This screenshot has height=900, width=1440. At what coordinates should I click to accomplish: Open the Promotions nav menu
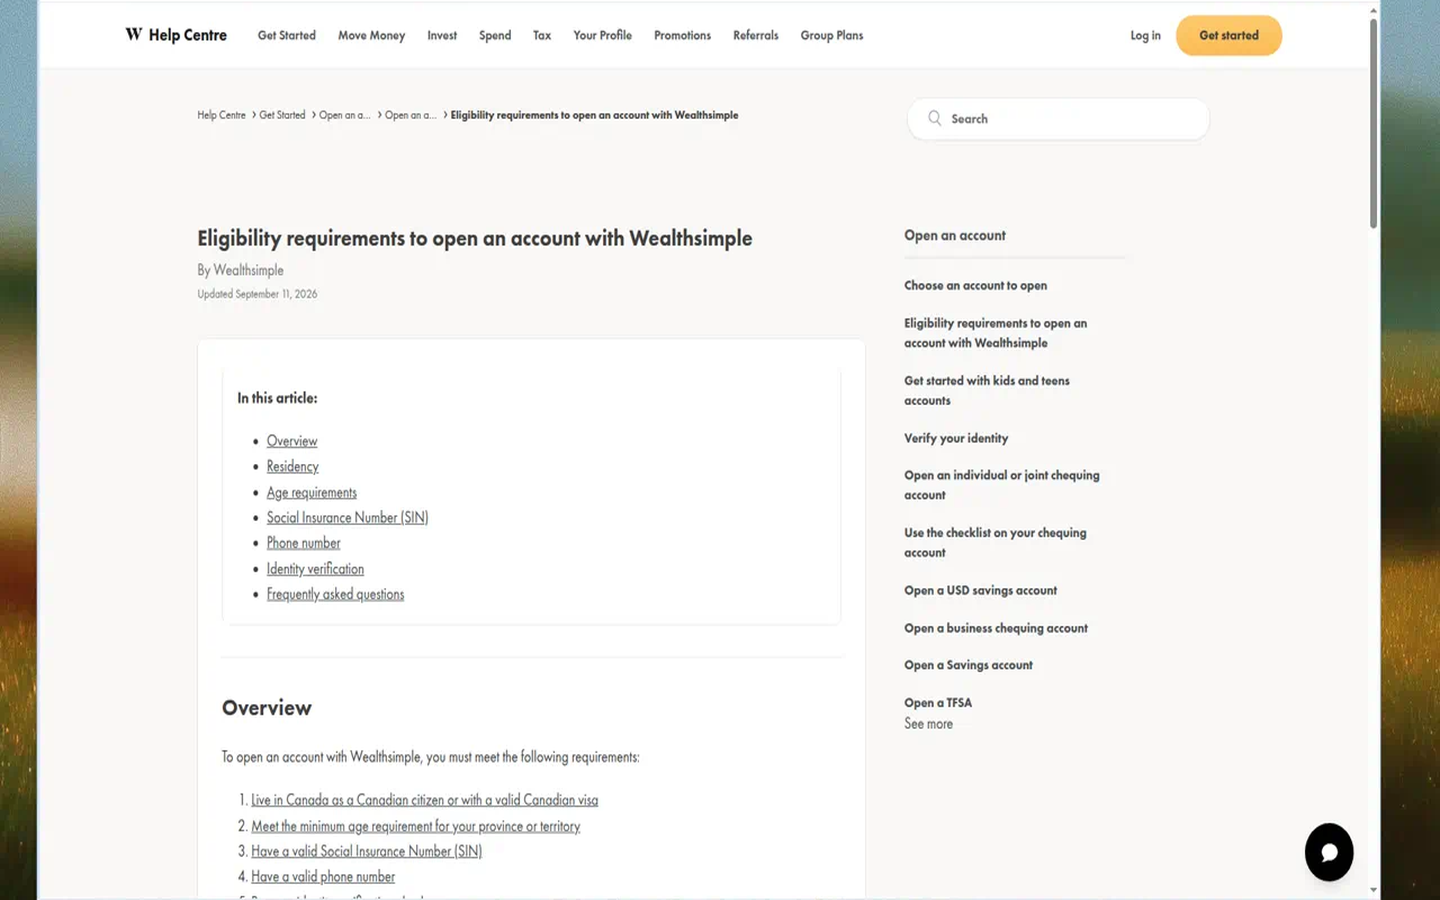pyautogui.click(x=682, y=35)
